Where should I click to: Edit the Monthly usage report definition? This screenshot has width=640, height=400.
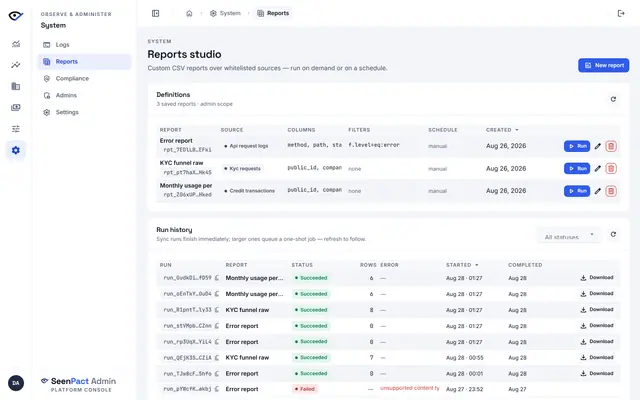pyautogui.click(x=598, y=191)
